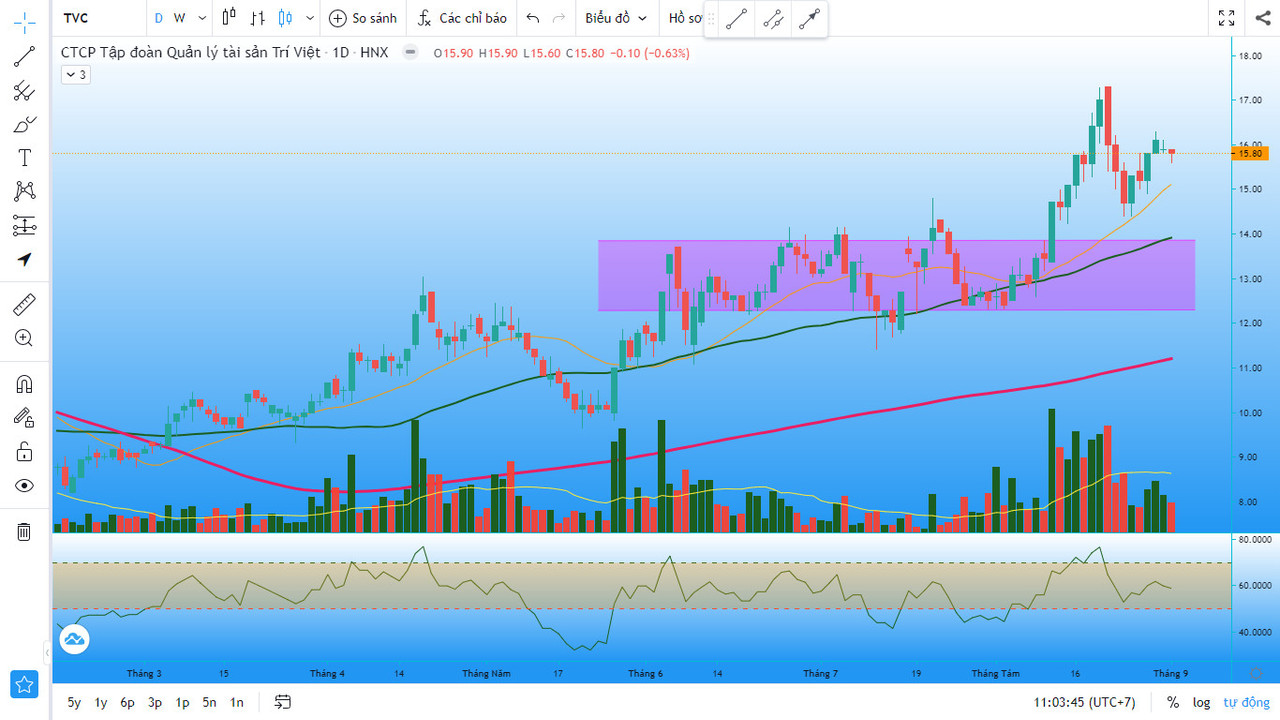Select the crosshair cursor tool

(x=24, y=22)
